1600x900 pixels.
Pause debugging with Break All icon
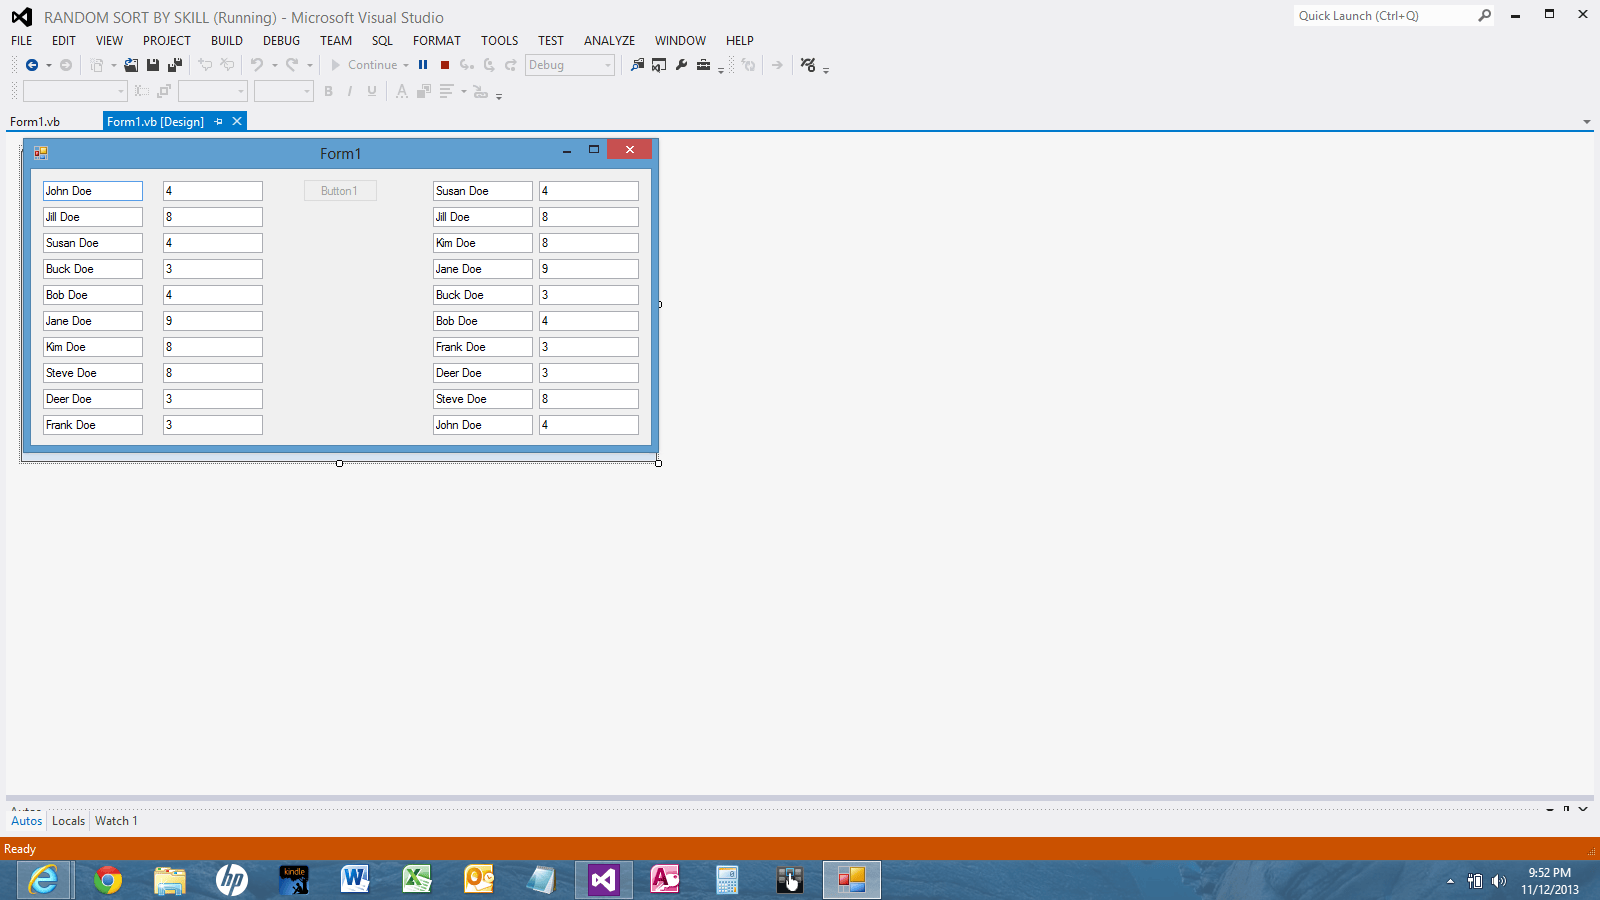[423, 65]
